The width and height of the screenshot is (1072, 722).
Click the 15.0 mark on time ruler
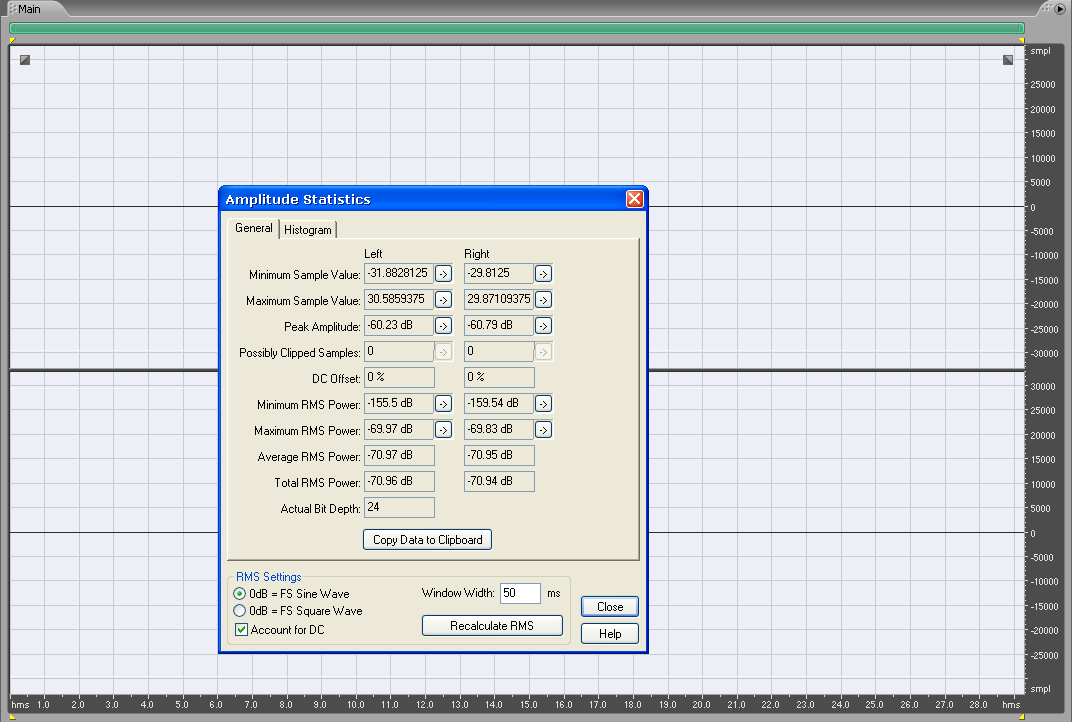pos(528,704)
